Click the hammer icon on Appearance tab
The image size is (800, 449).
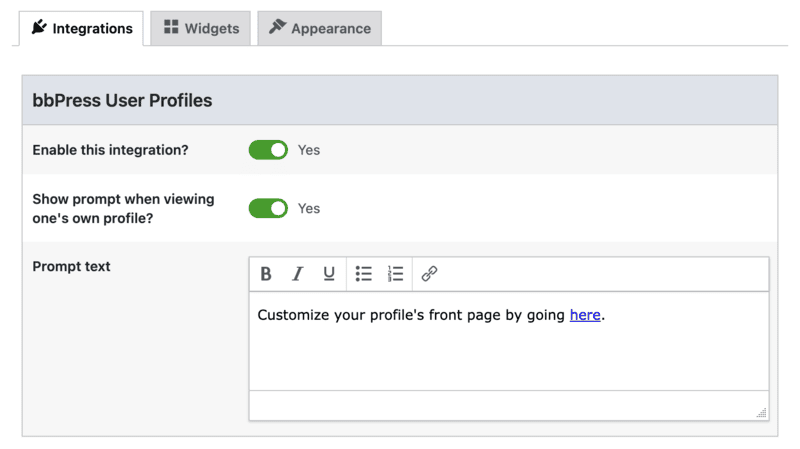tap(277, 27)
